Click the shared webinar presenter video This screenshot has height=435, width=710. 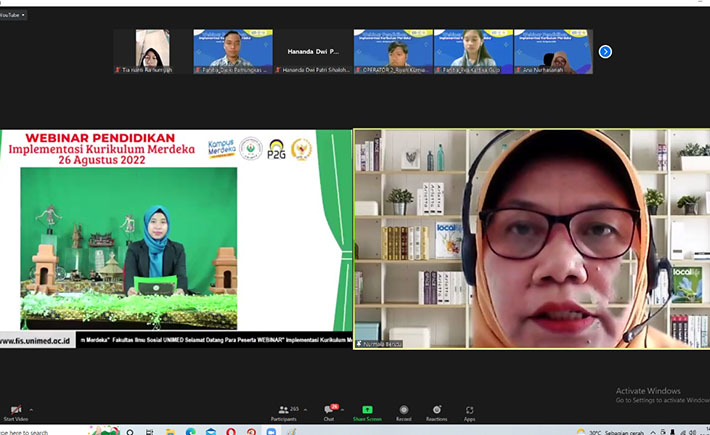click(x=129, y=249)
